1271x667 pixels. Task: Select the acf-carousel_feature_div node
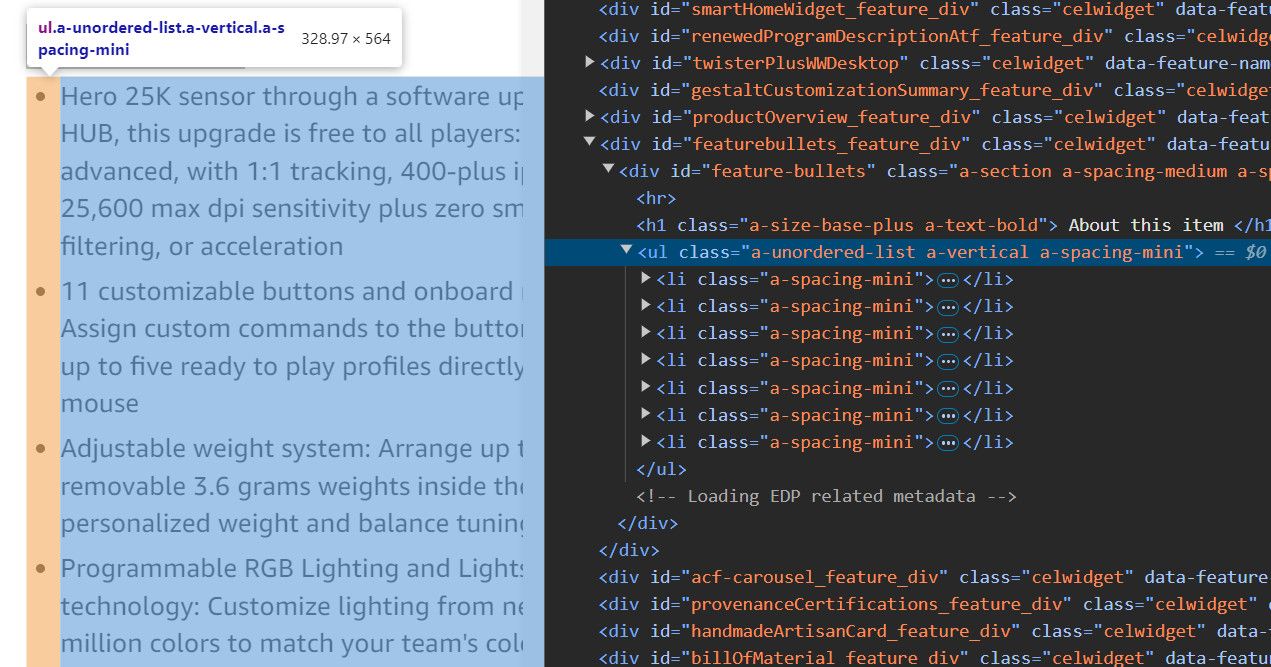(934, 577)
